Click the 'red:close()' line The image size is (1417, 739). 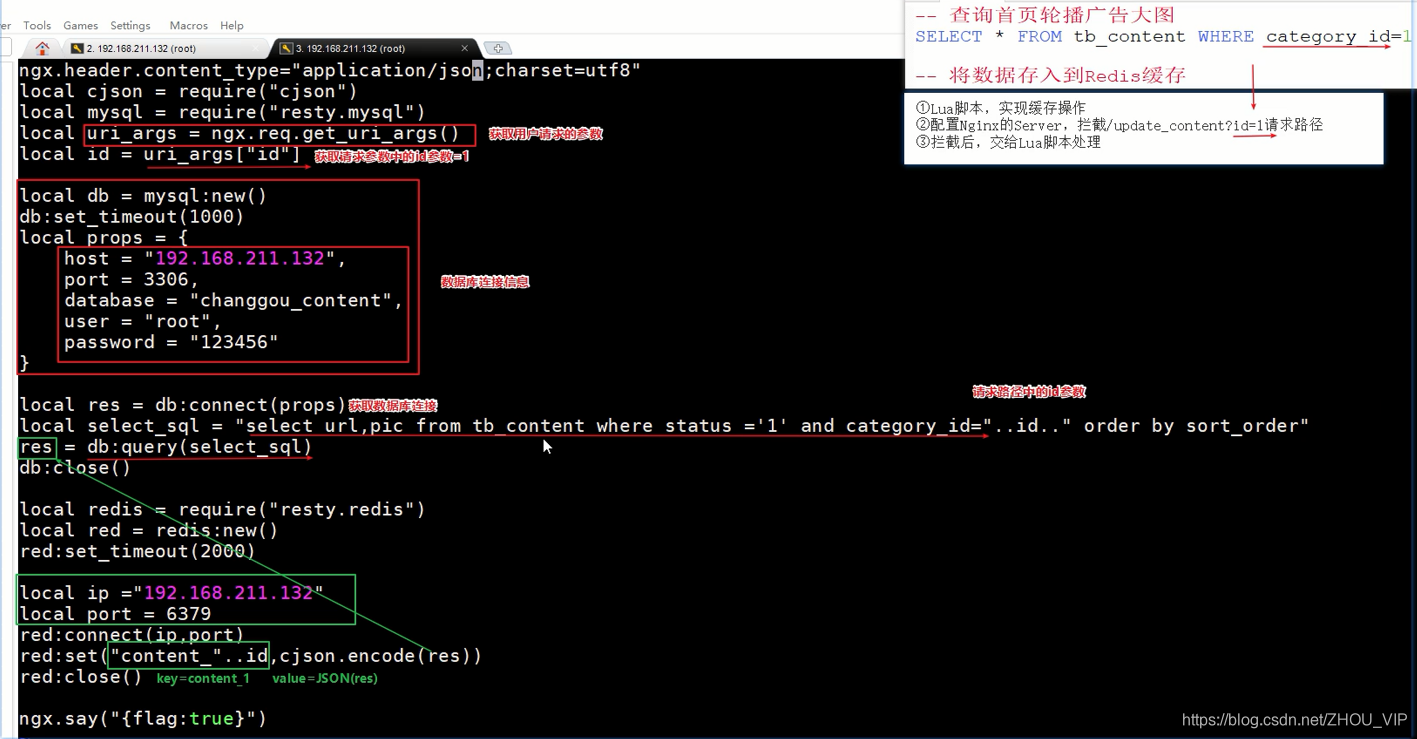(x=81, y=677)
